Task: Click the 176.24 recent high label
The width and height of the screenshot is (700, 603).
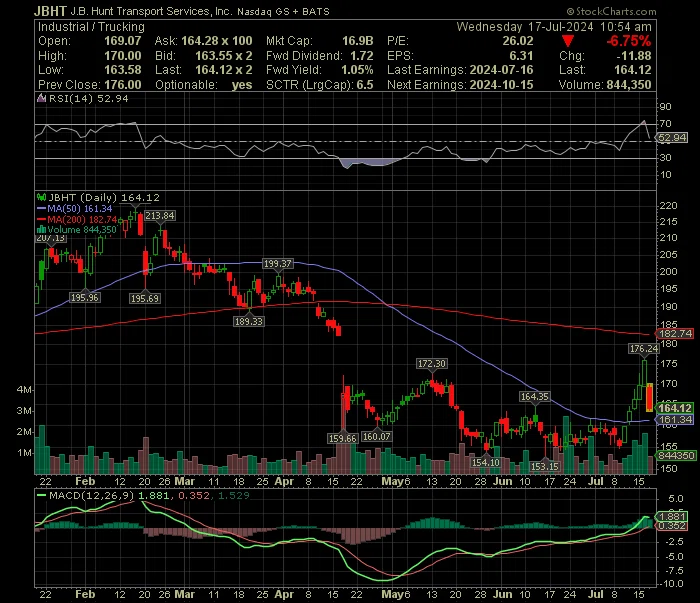Action: point(643,349)
